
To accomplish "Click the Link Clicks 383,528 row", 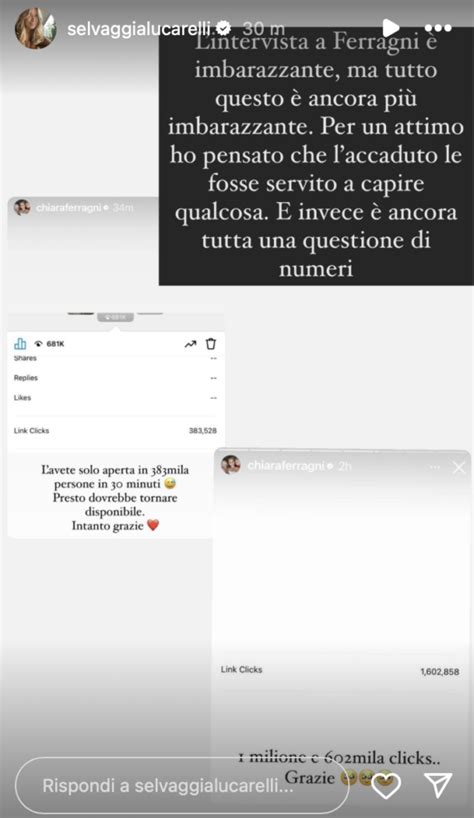I will coord(115,430).
